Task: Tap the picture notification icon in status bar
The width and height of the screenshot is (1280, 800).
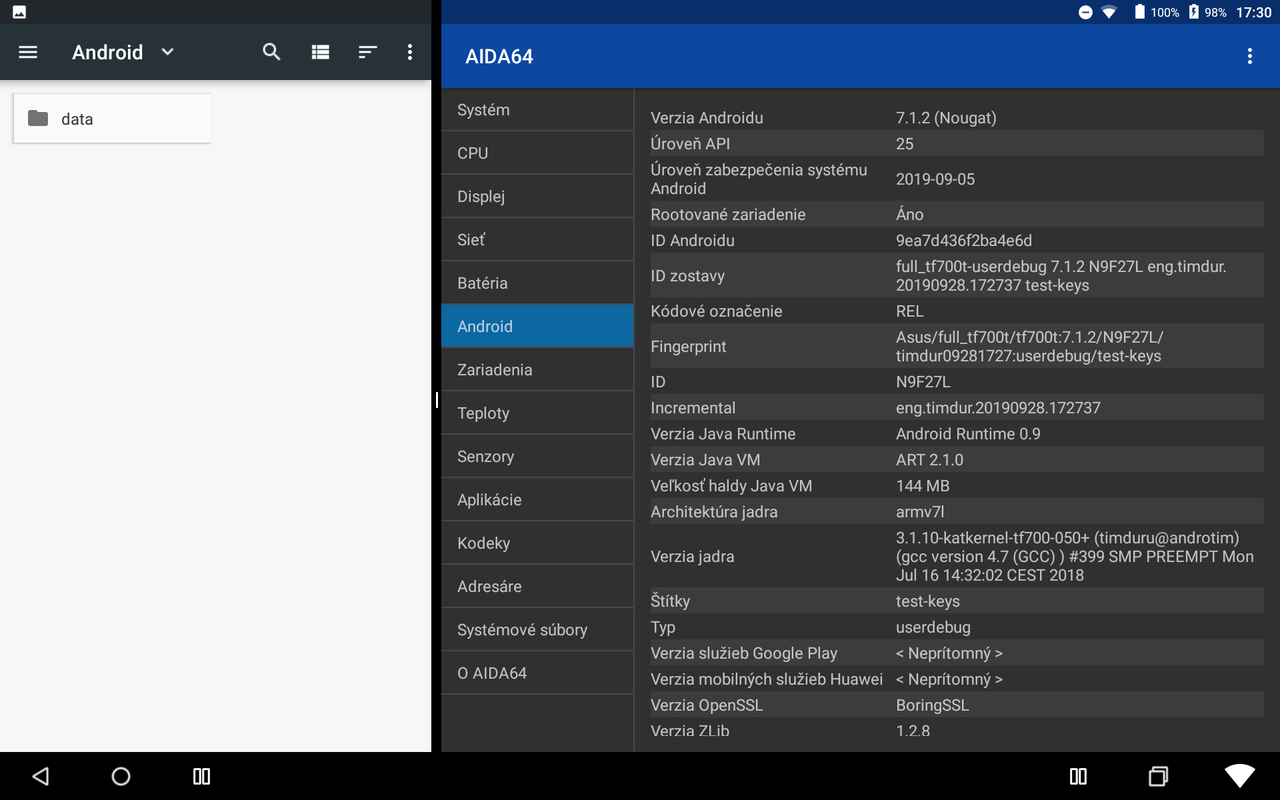Action: [19, 12]
